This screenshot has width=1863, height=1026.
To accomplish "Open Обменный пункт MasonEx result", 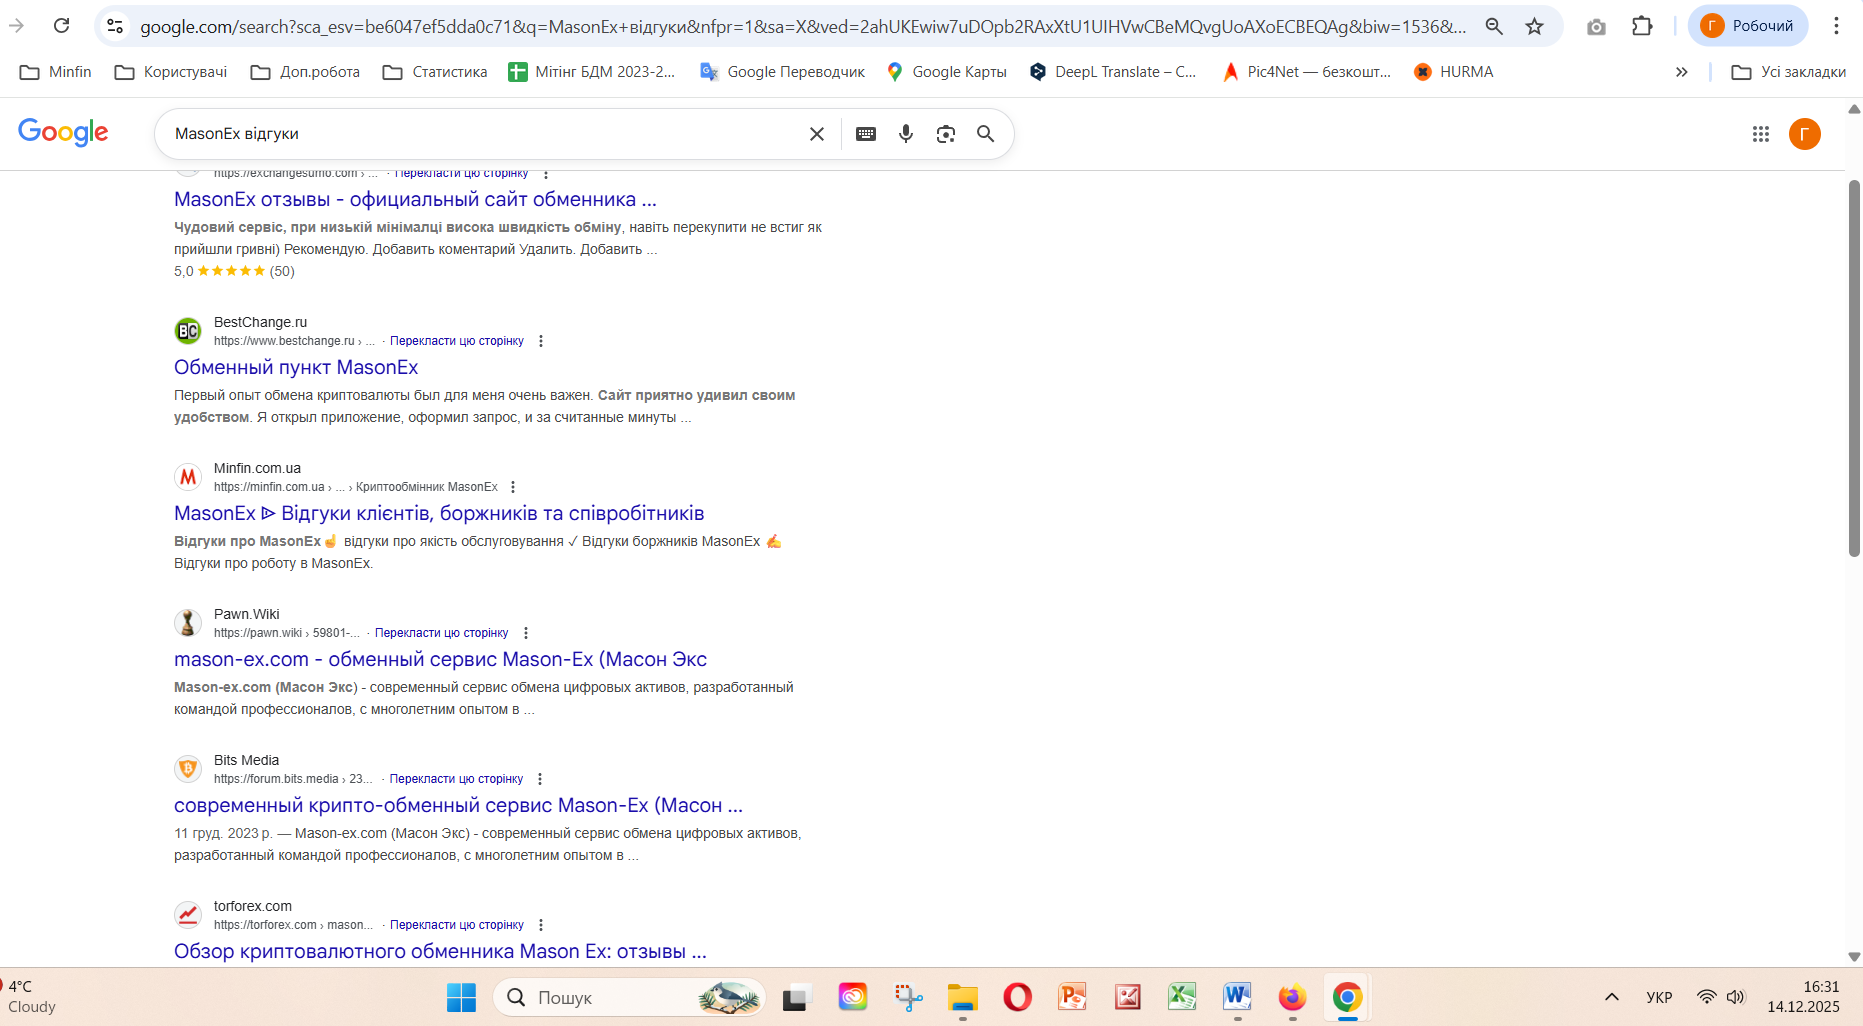I will click(x=296, y=367).
